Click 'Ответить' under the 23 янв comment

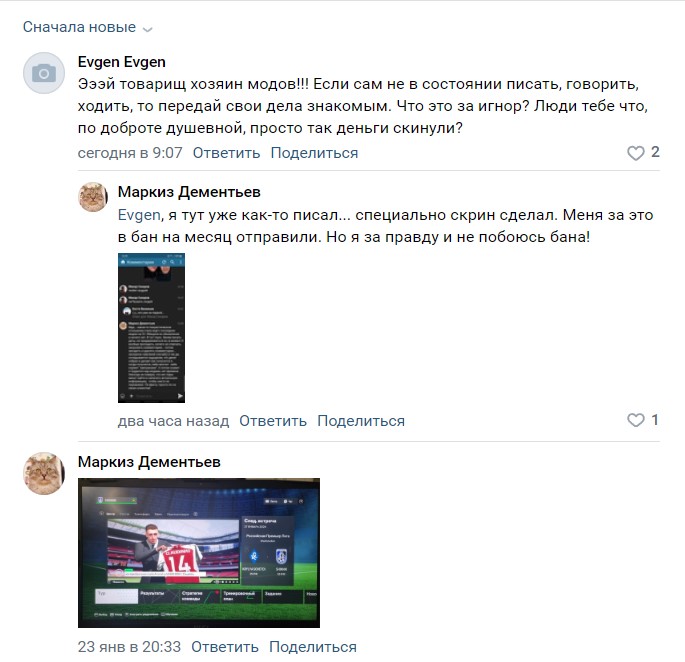click(225, 647)
